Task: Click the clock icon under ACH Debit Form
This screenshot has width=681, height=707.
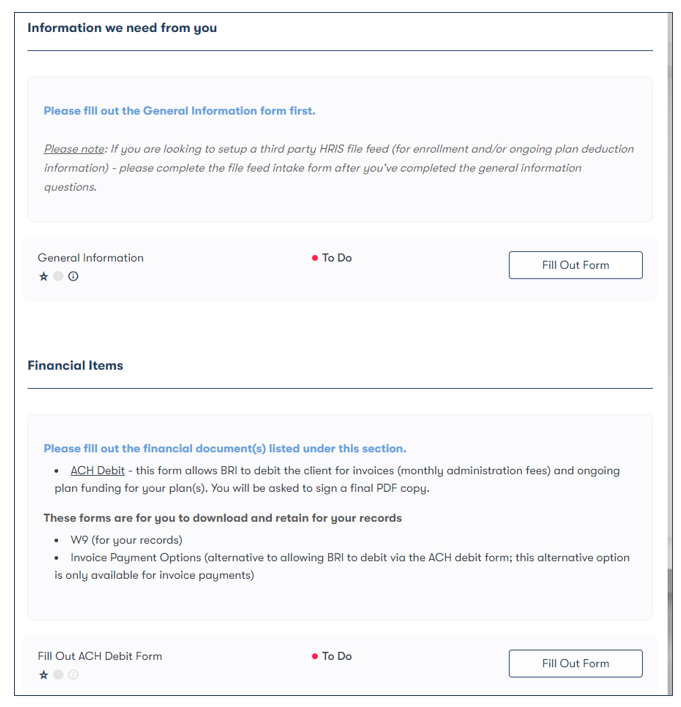Action: 58,675
